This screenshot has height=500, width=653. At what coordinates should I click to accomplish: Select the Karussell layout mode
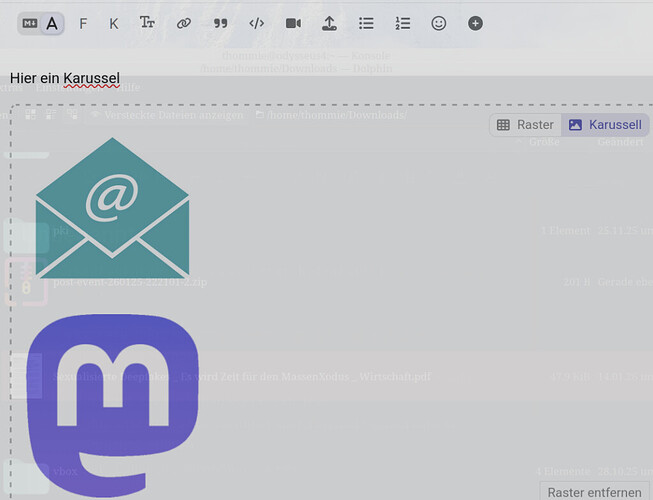click(605, 125)
